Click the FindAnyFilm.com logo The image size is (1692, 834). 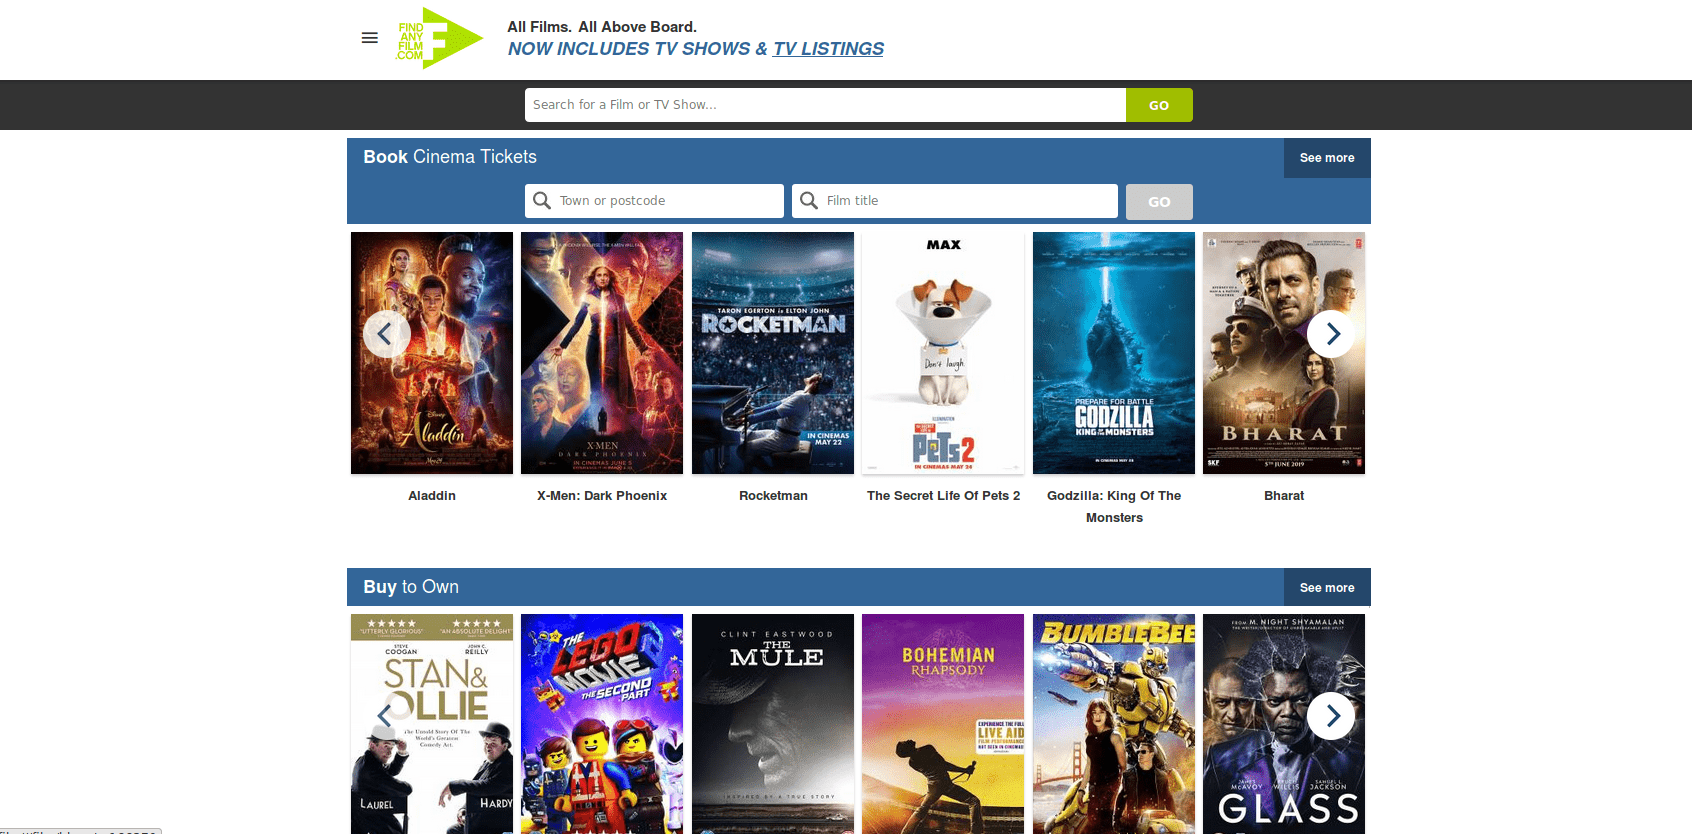point(439,38)
